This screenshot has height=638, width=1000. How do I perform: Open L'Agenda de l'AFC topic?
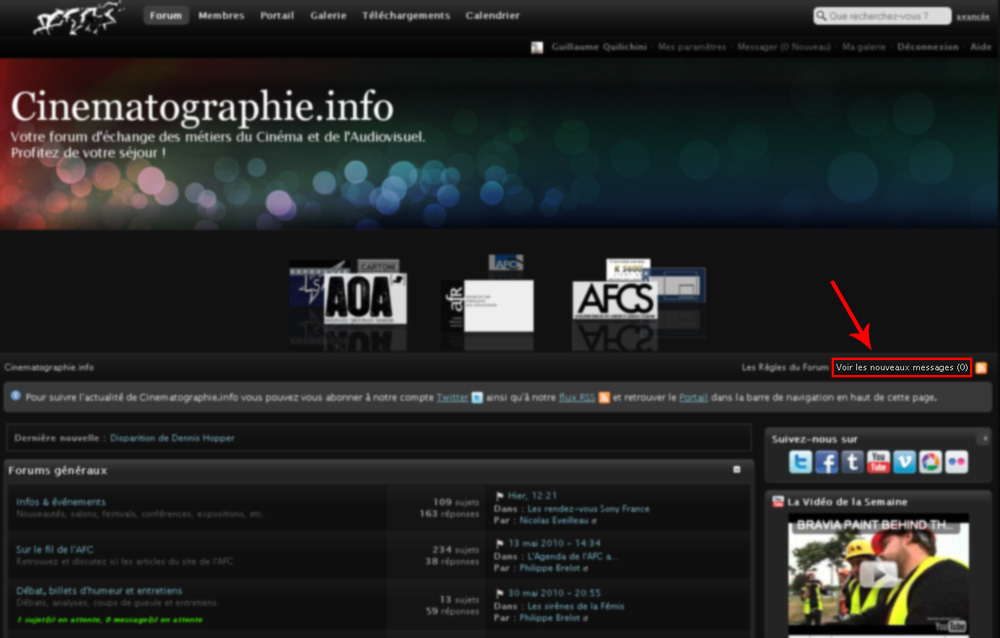(x=573, y=556)
